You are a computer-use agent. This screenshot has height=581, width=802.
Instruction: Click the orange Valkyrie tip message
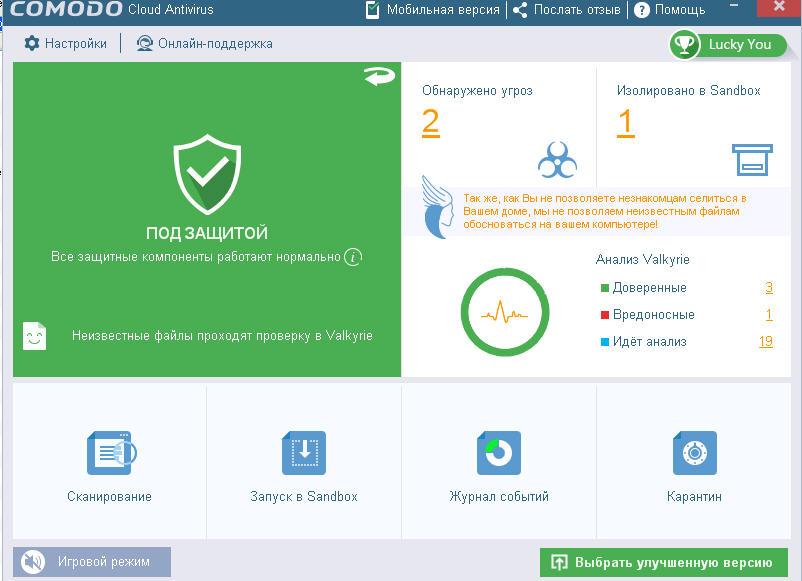pos(605,211)
